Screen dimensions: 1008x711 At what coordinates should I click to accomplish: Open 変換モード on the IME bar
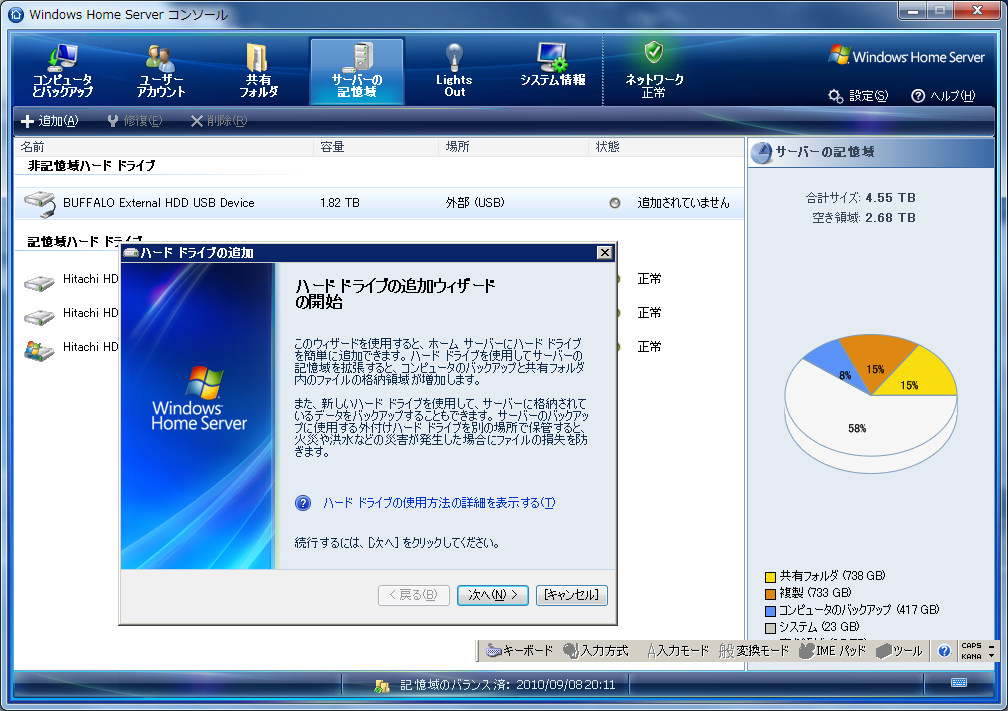pyautogui.click(x=753, y=651)
